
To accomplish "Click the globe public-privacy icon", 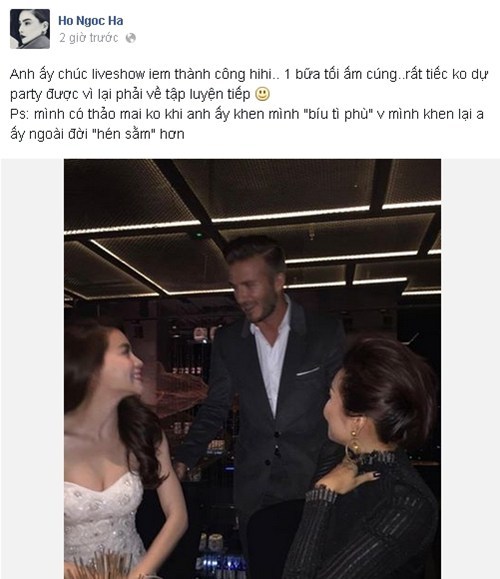I will [130, 38].
